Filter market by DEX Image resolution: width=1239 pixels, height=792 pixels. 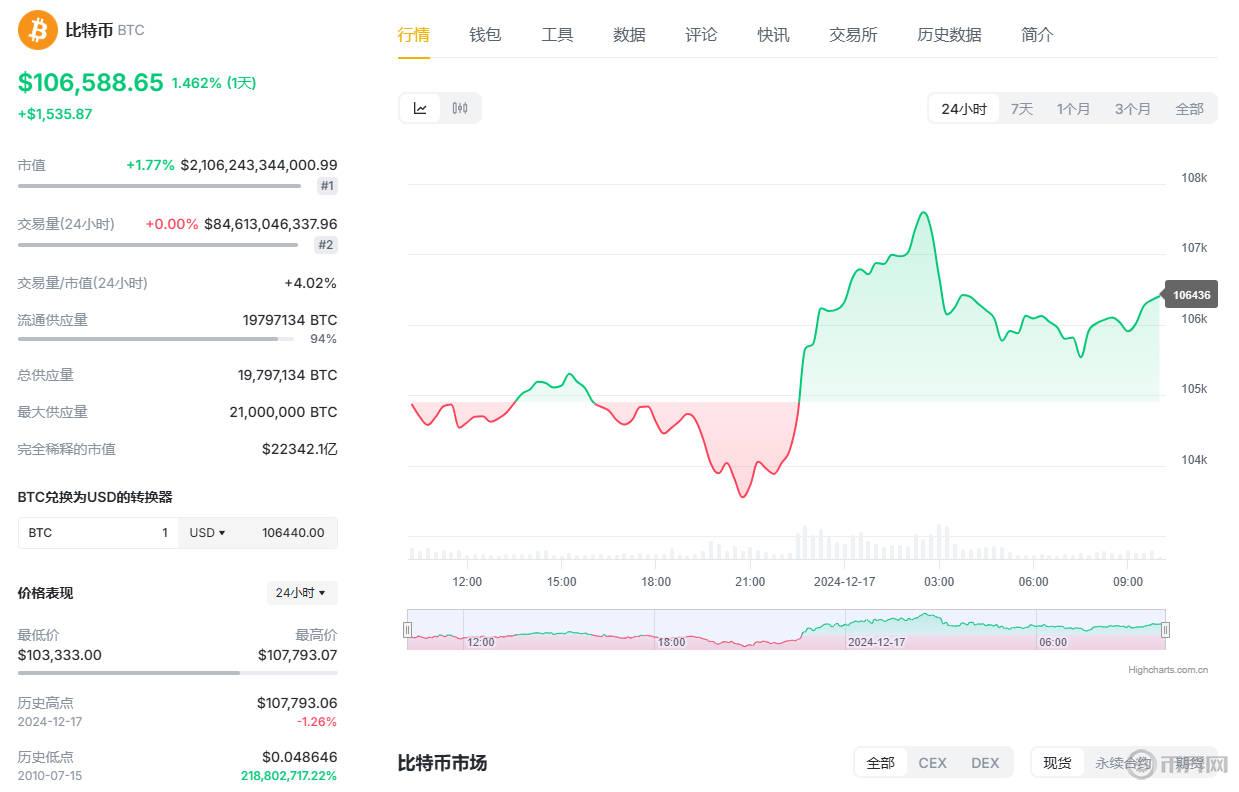coord(985,763)
